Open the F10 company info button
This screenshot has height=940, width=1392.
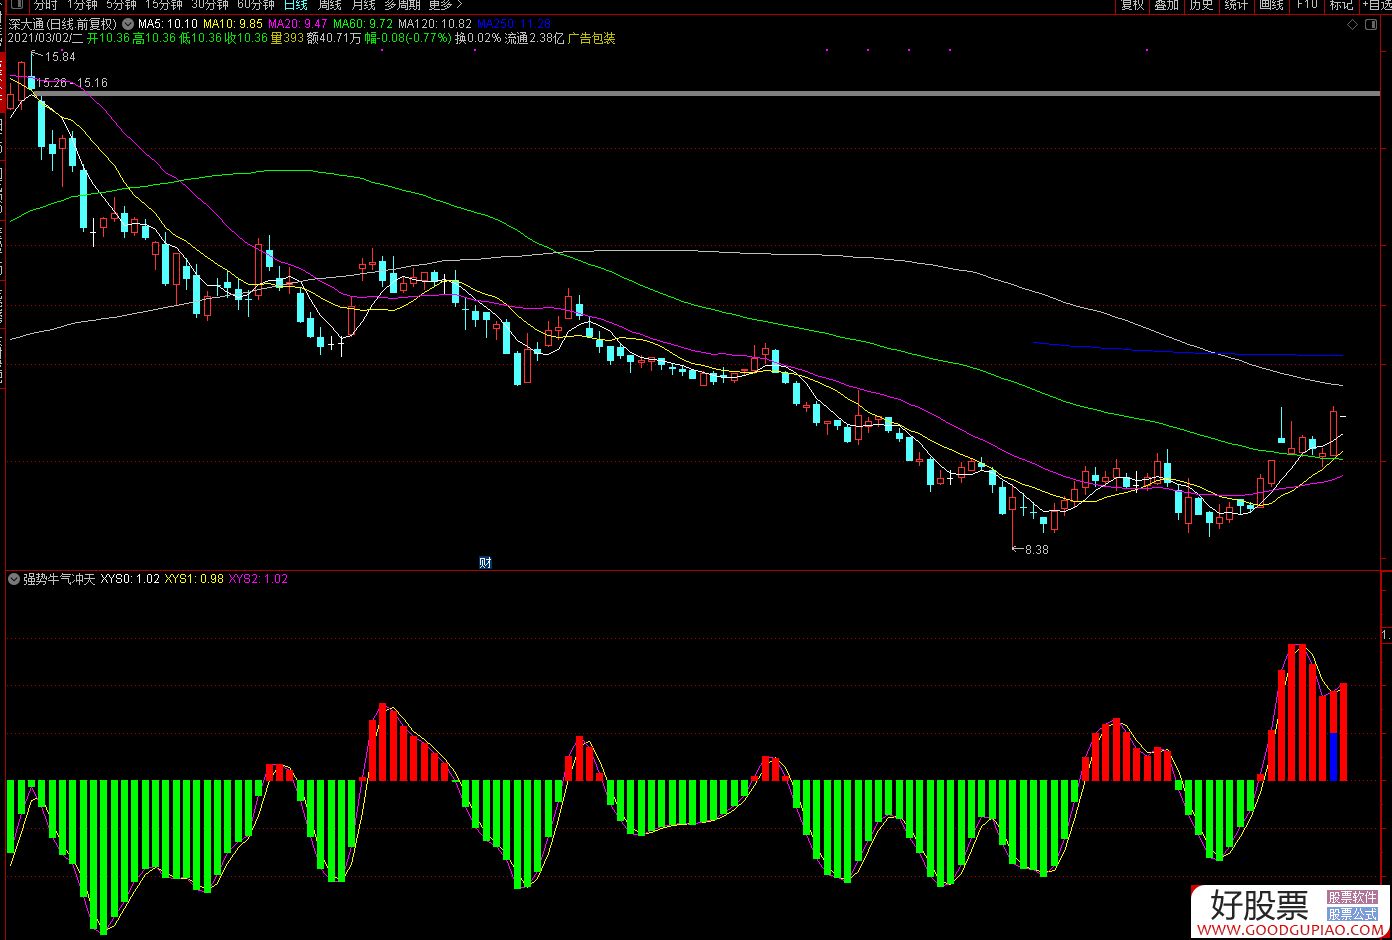pos(1306,5)
